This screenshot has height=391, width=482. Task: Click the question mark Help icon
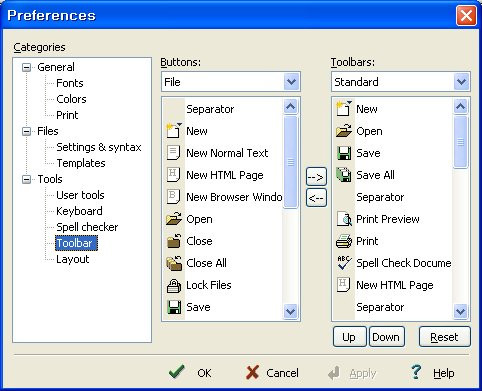point(416,372)
